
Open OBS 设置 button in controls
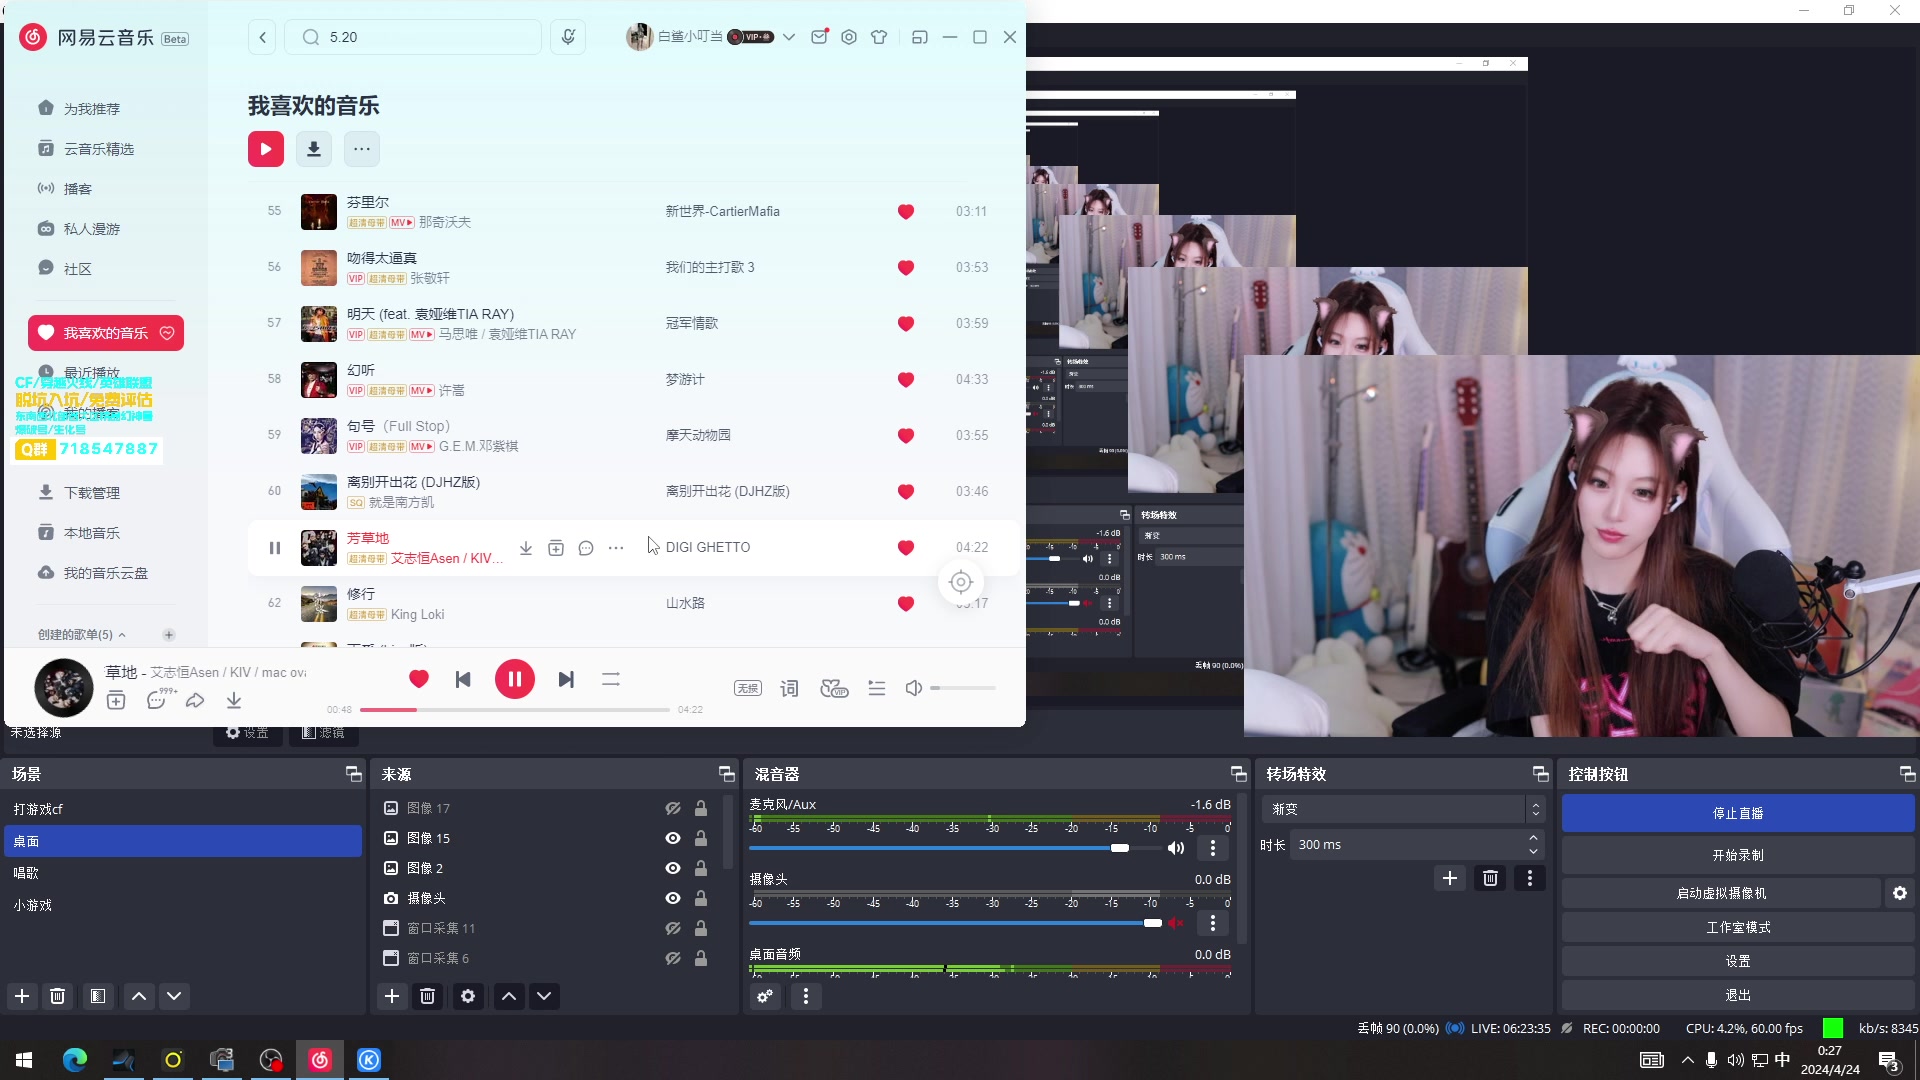(x=1738, y=961)
